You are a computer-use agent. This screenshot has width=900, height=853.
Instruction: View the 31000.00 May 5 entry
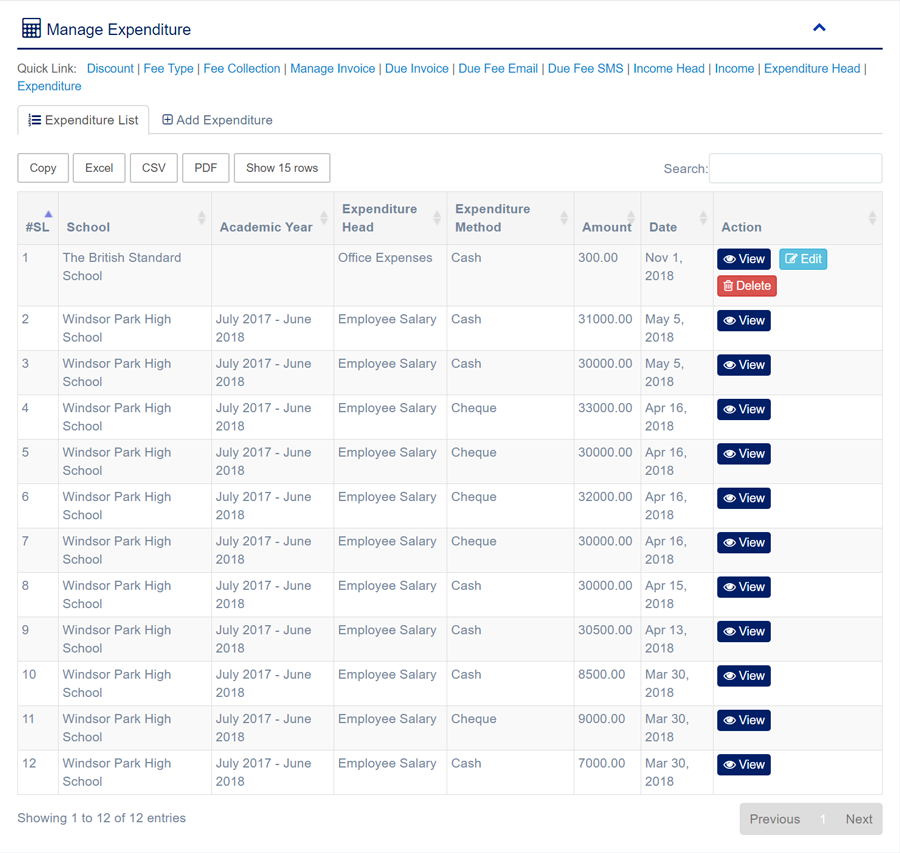click(x=744, y=320)
